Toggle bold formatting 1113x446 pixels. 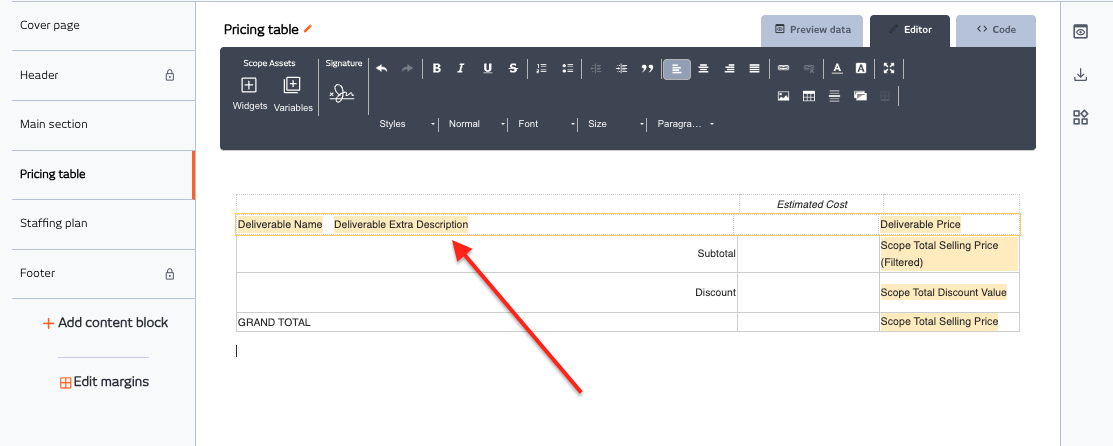(x=437, y=68)
